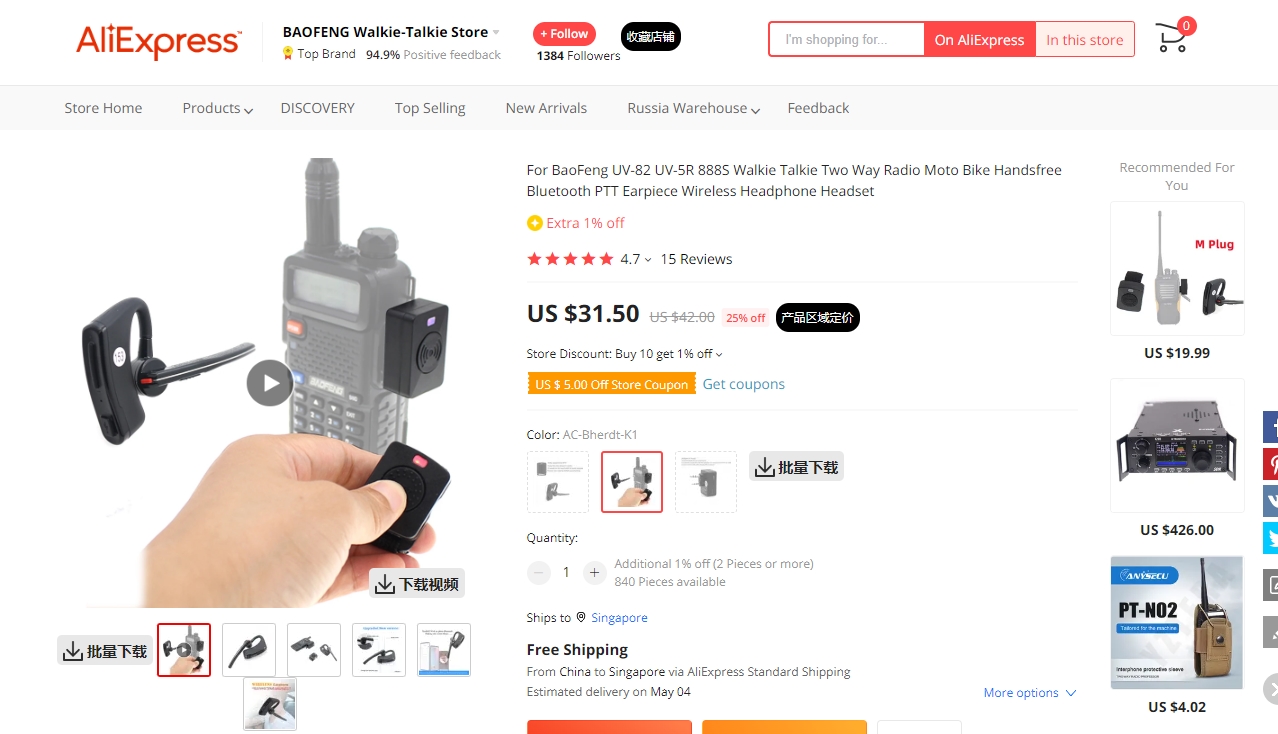Expand Russia Warehouse dropdown
Image resolution: width=1278 pixels, height=734 pixels.
tap(693, 108)
